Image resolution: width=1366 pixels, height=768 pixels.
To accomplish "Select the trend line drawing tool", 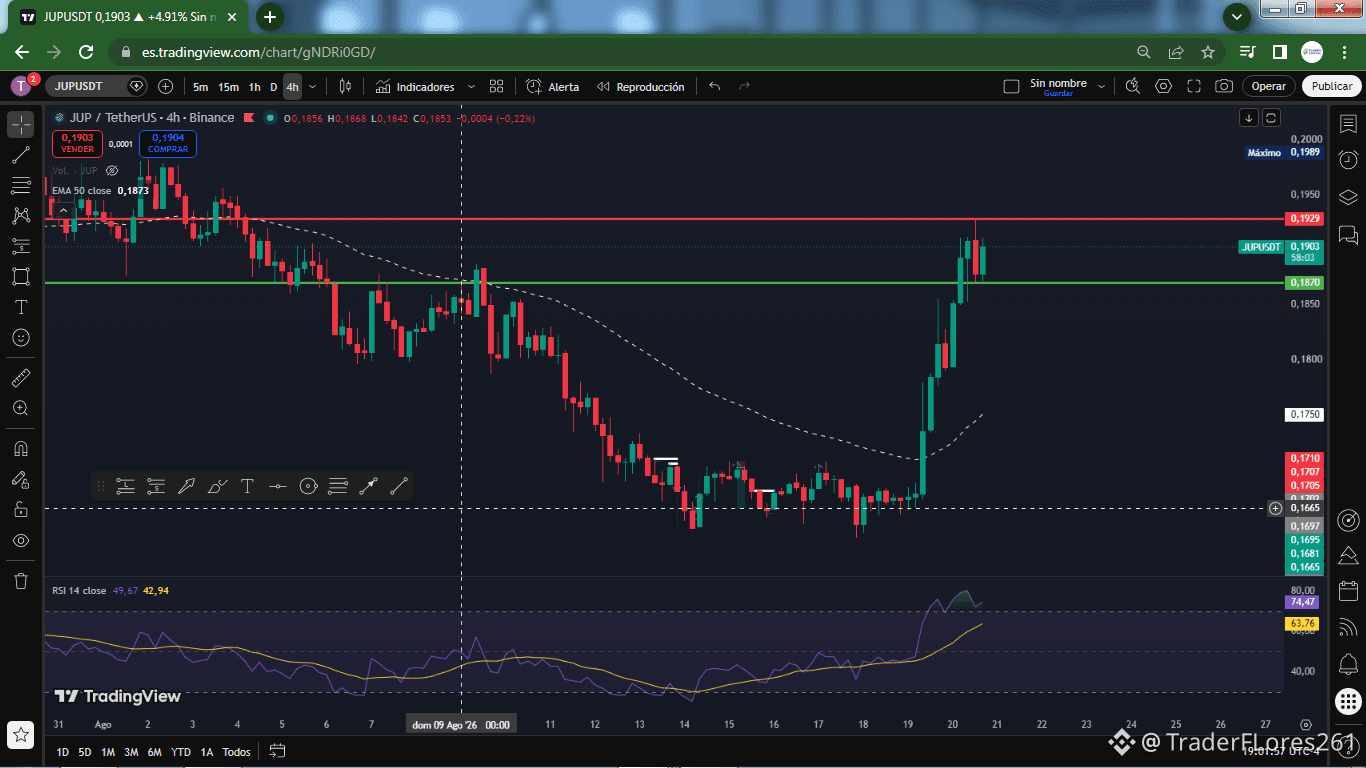I will click(20, 155).
